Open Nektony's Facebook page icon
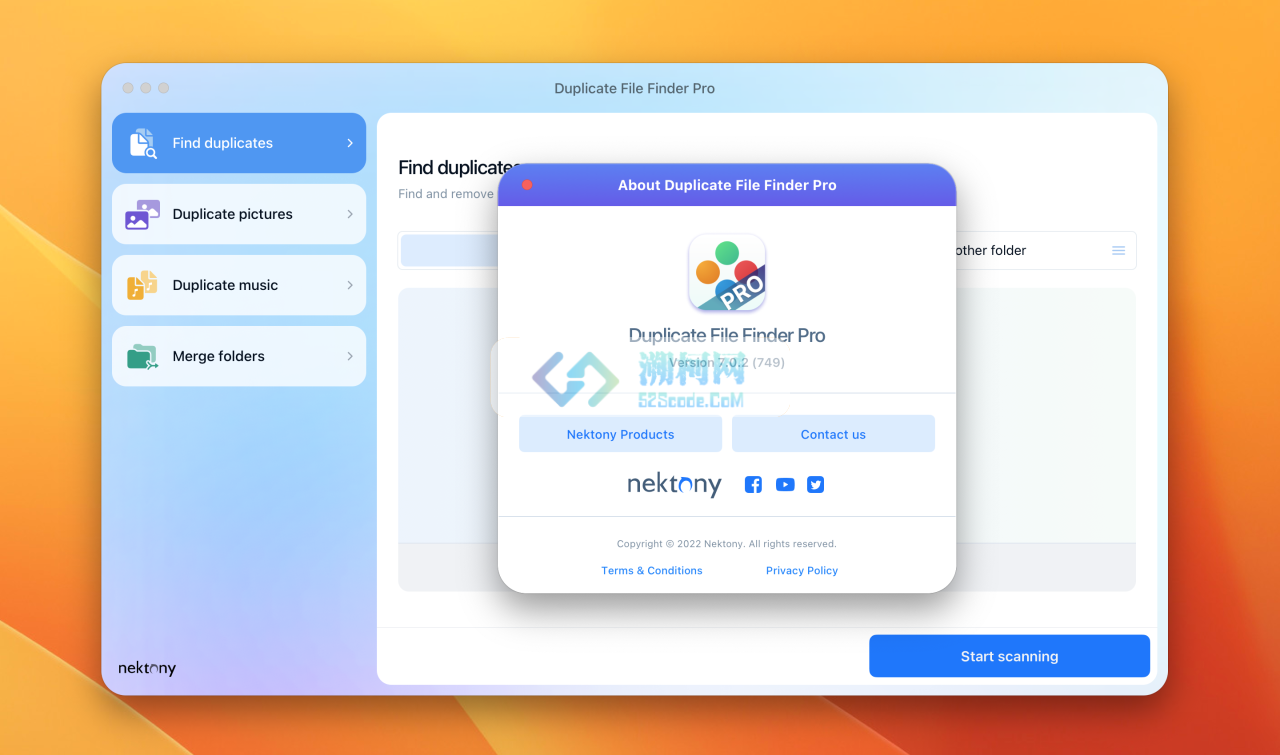Screen dimensions: 1280x755 coord(754,484)
